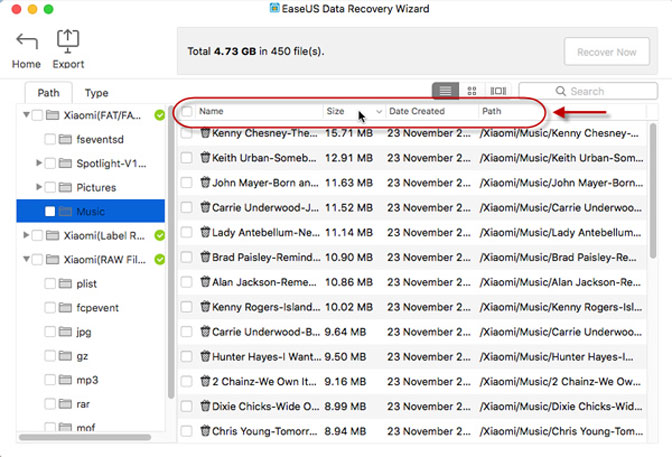Check the Music folder checkbox
The image size is (672, 457).
point(50,211)
